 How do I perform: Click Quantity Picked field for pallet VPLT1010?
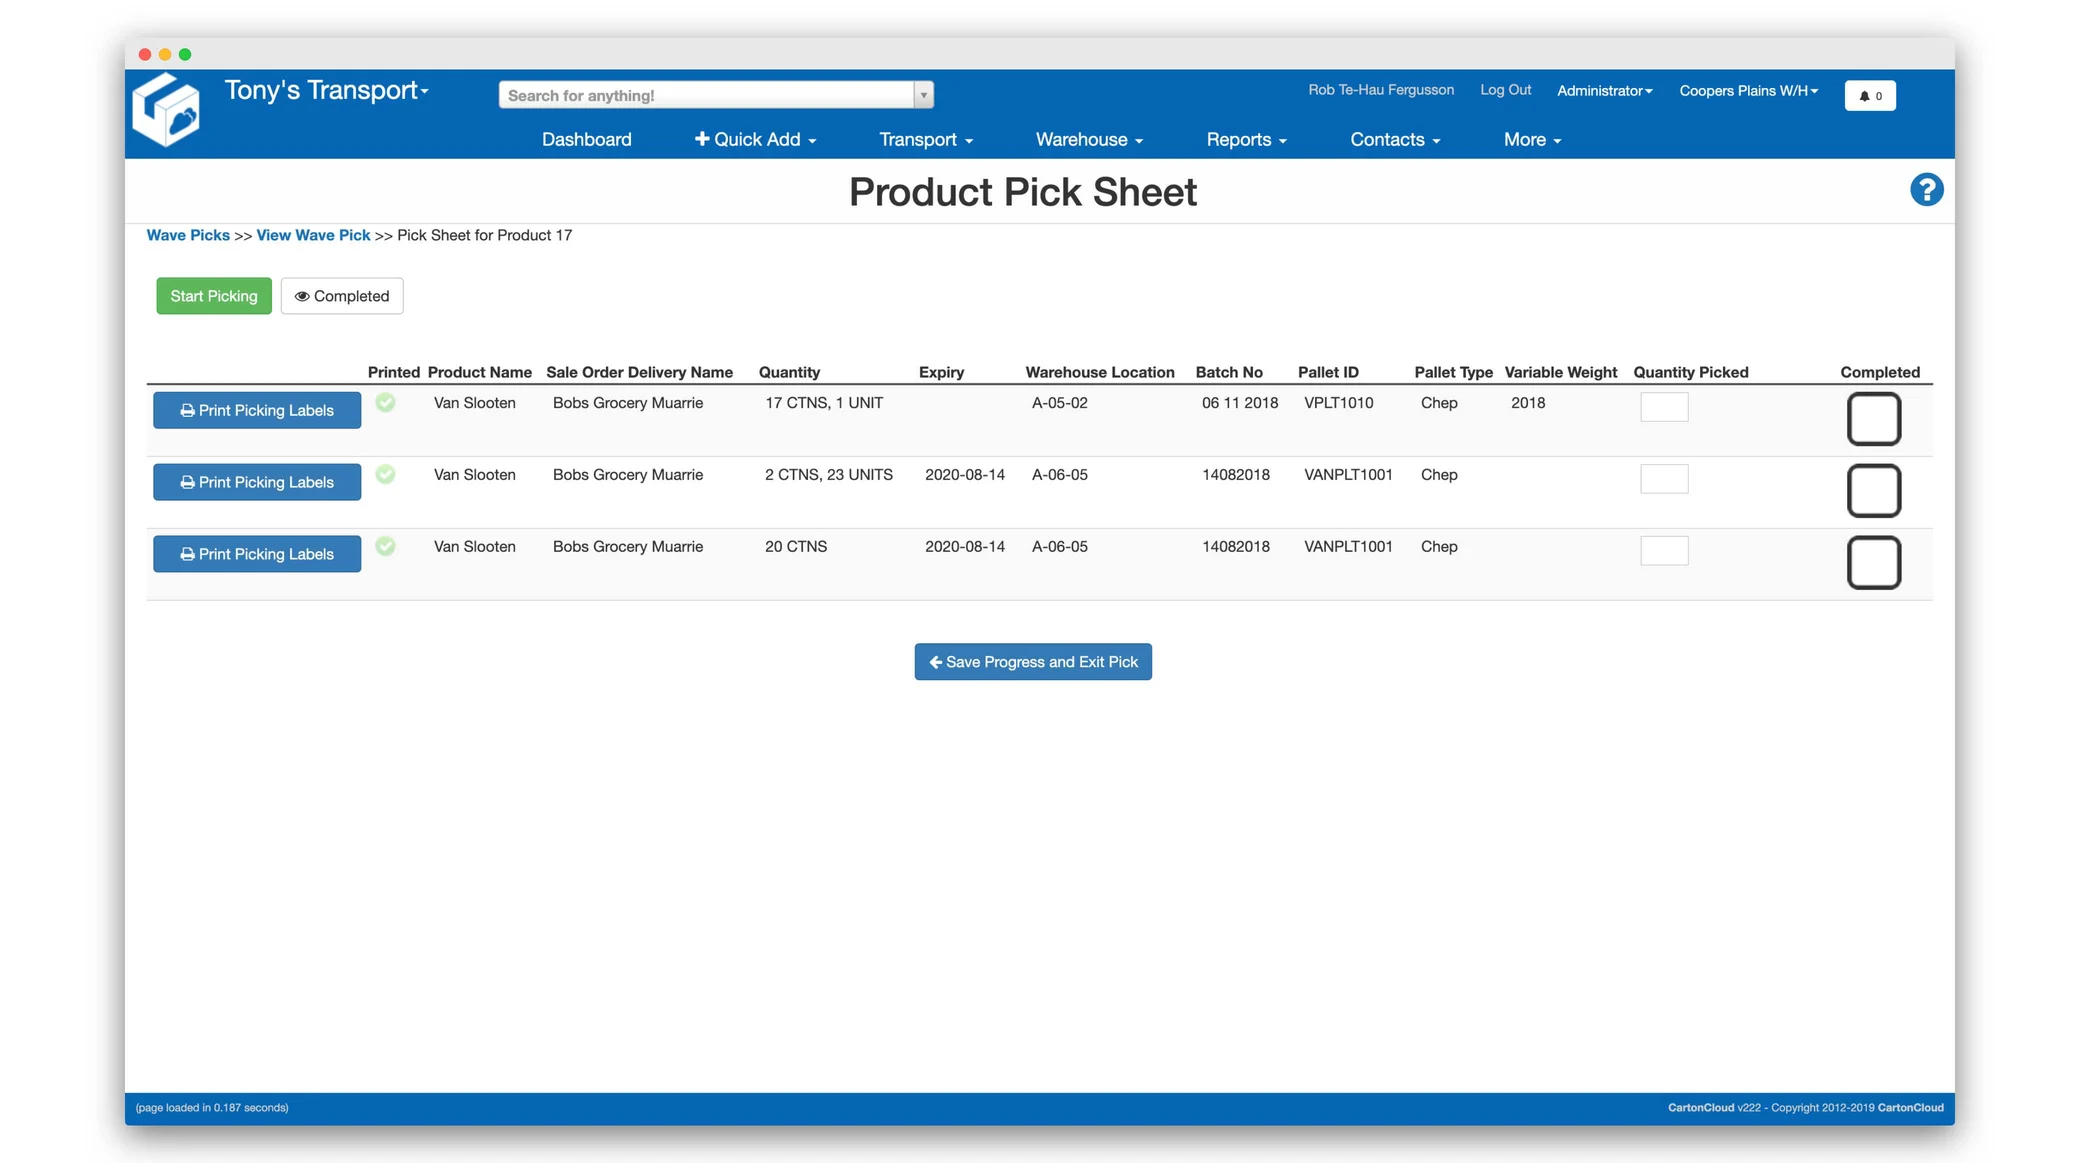pos(1664,407)
